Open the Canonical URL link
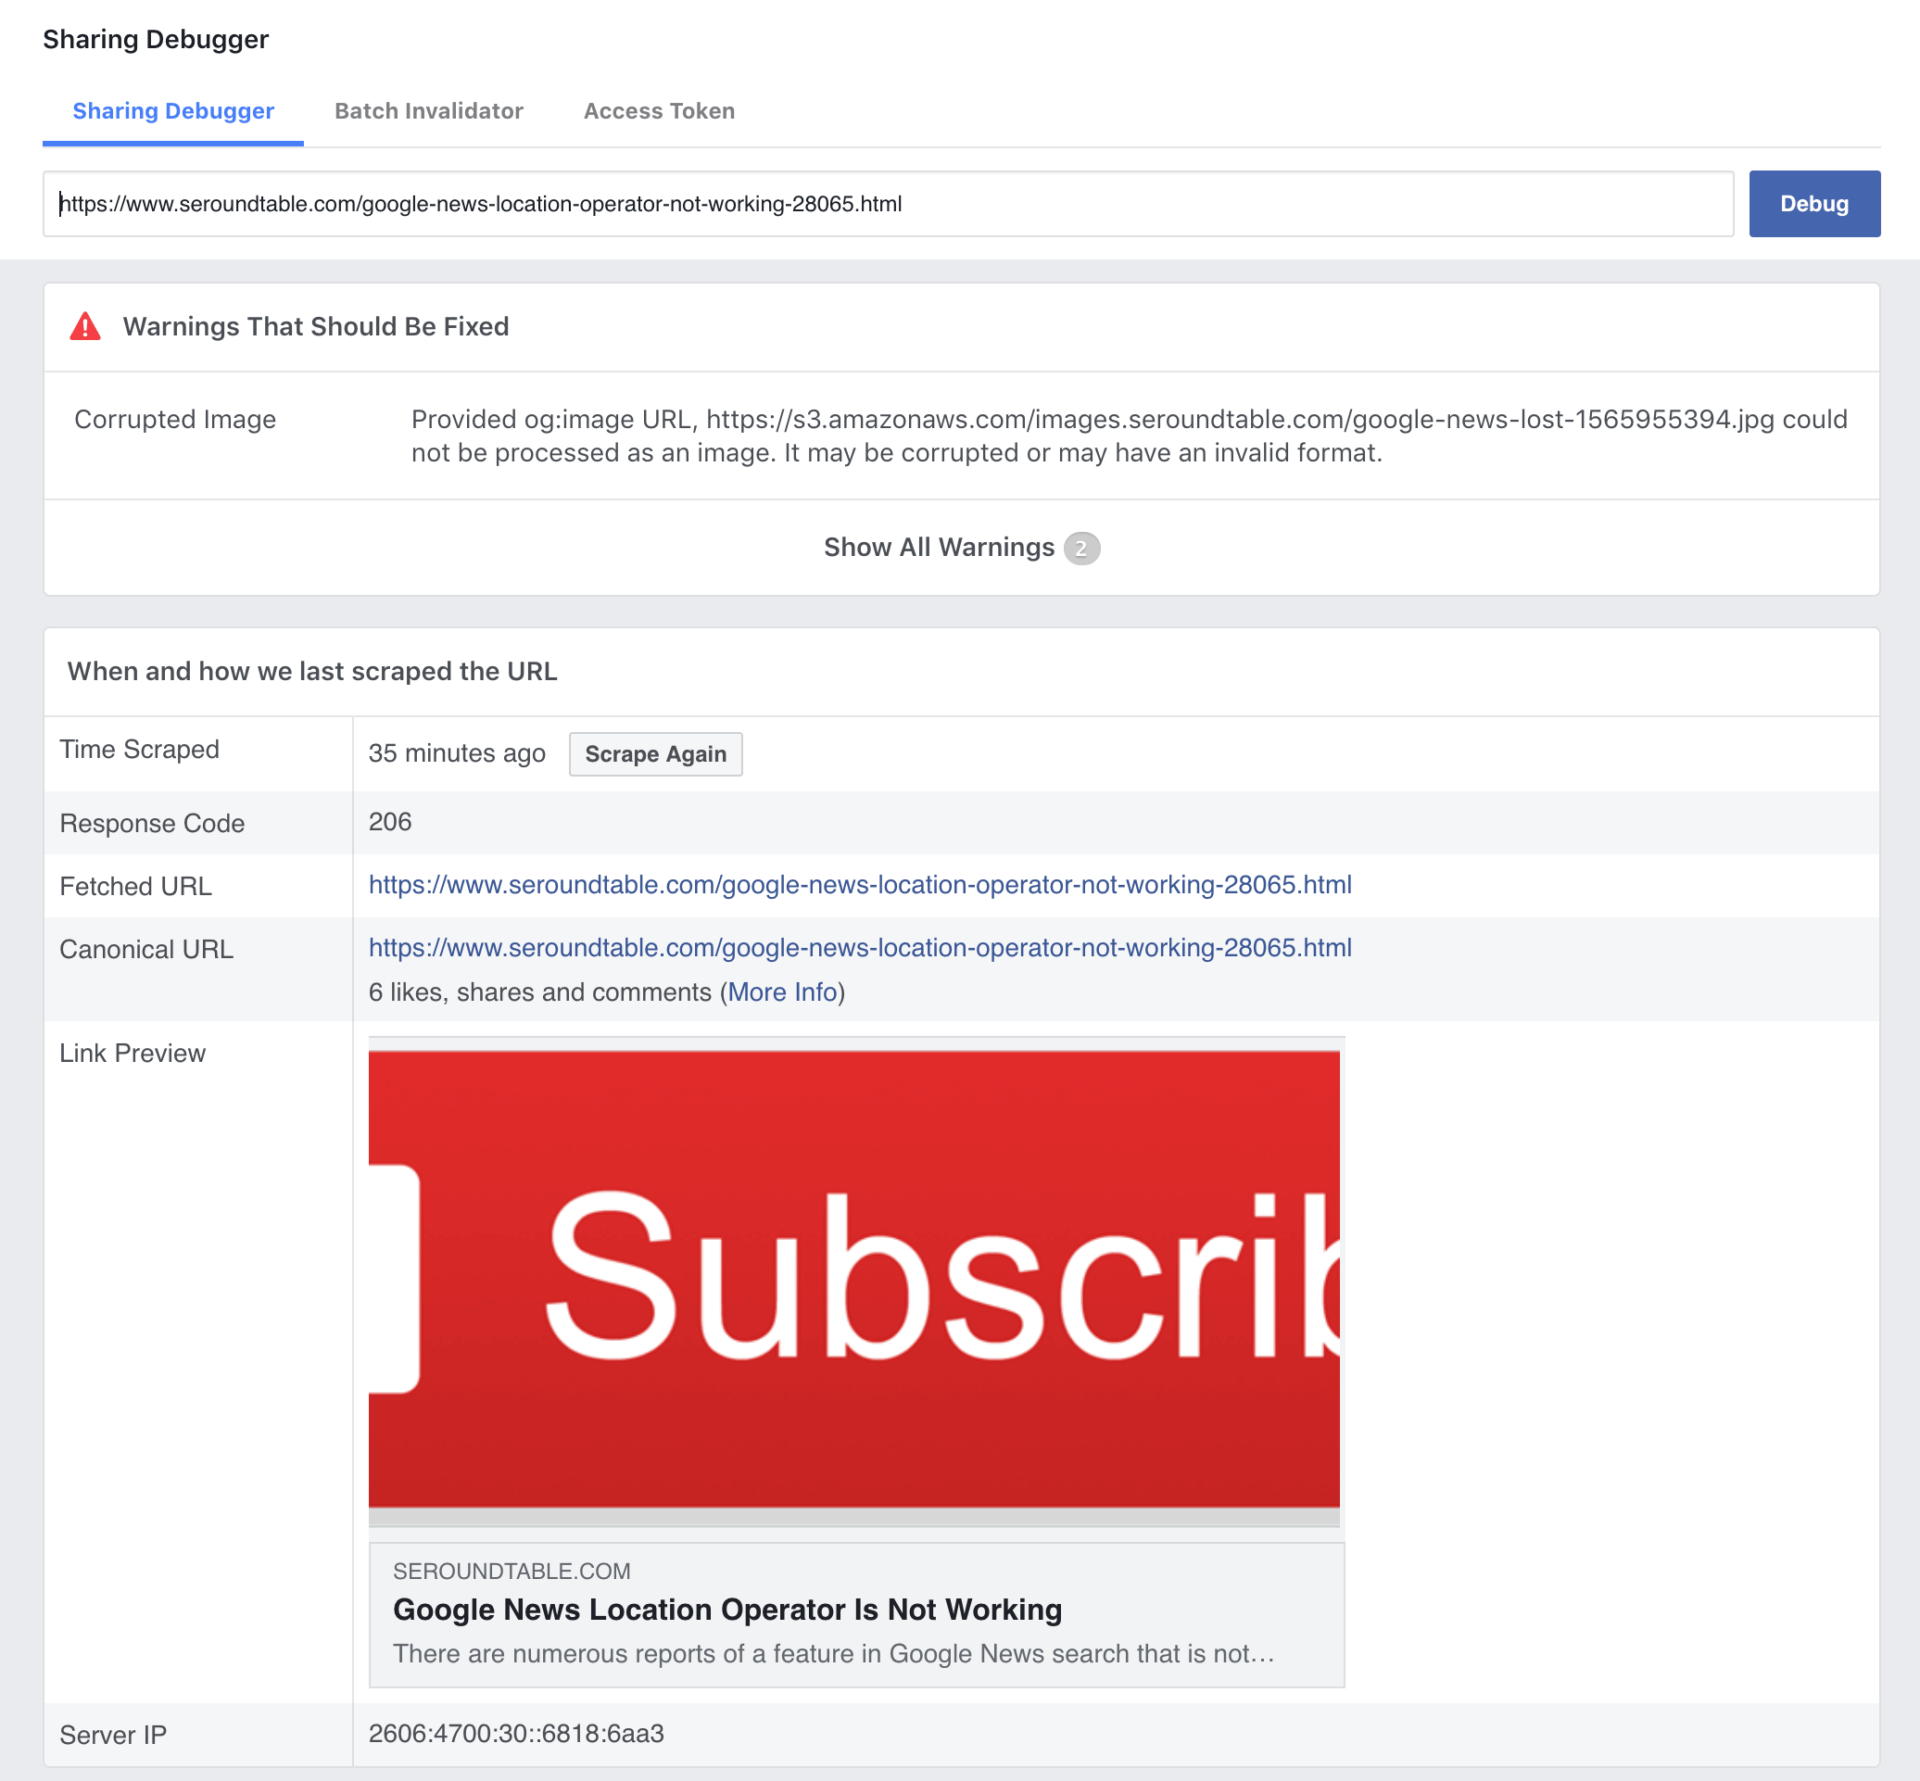Screen dimensions: 1920x1781 click(x=860, y=948)
